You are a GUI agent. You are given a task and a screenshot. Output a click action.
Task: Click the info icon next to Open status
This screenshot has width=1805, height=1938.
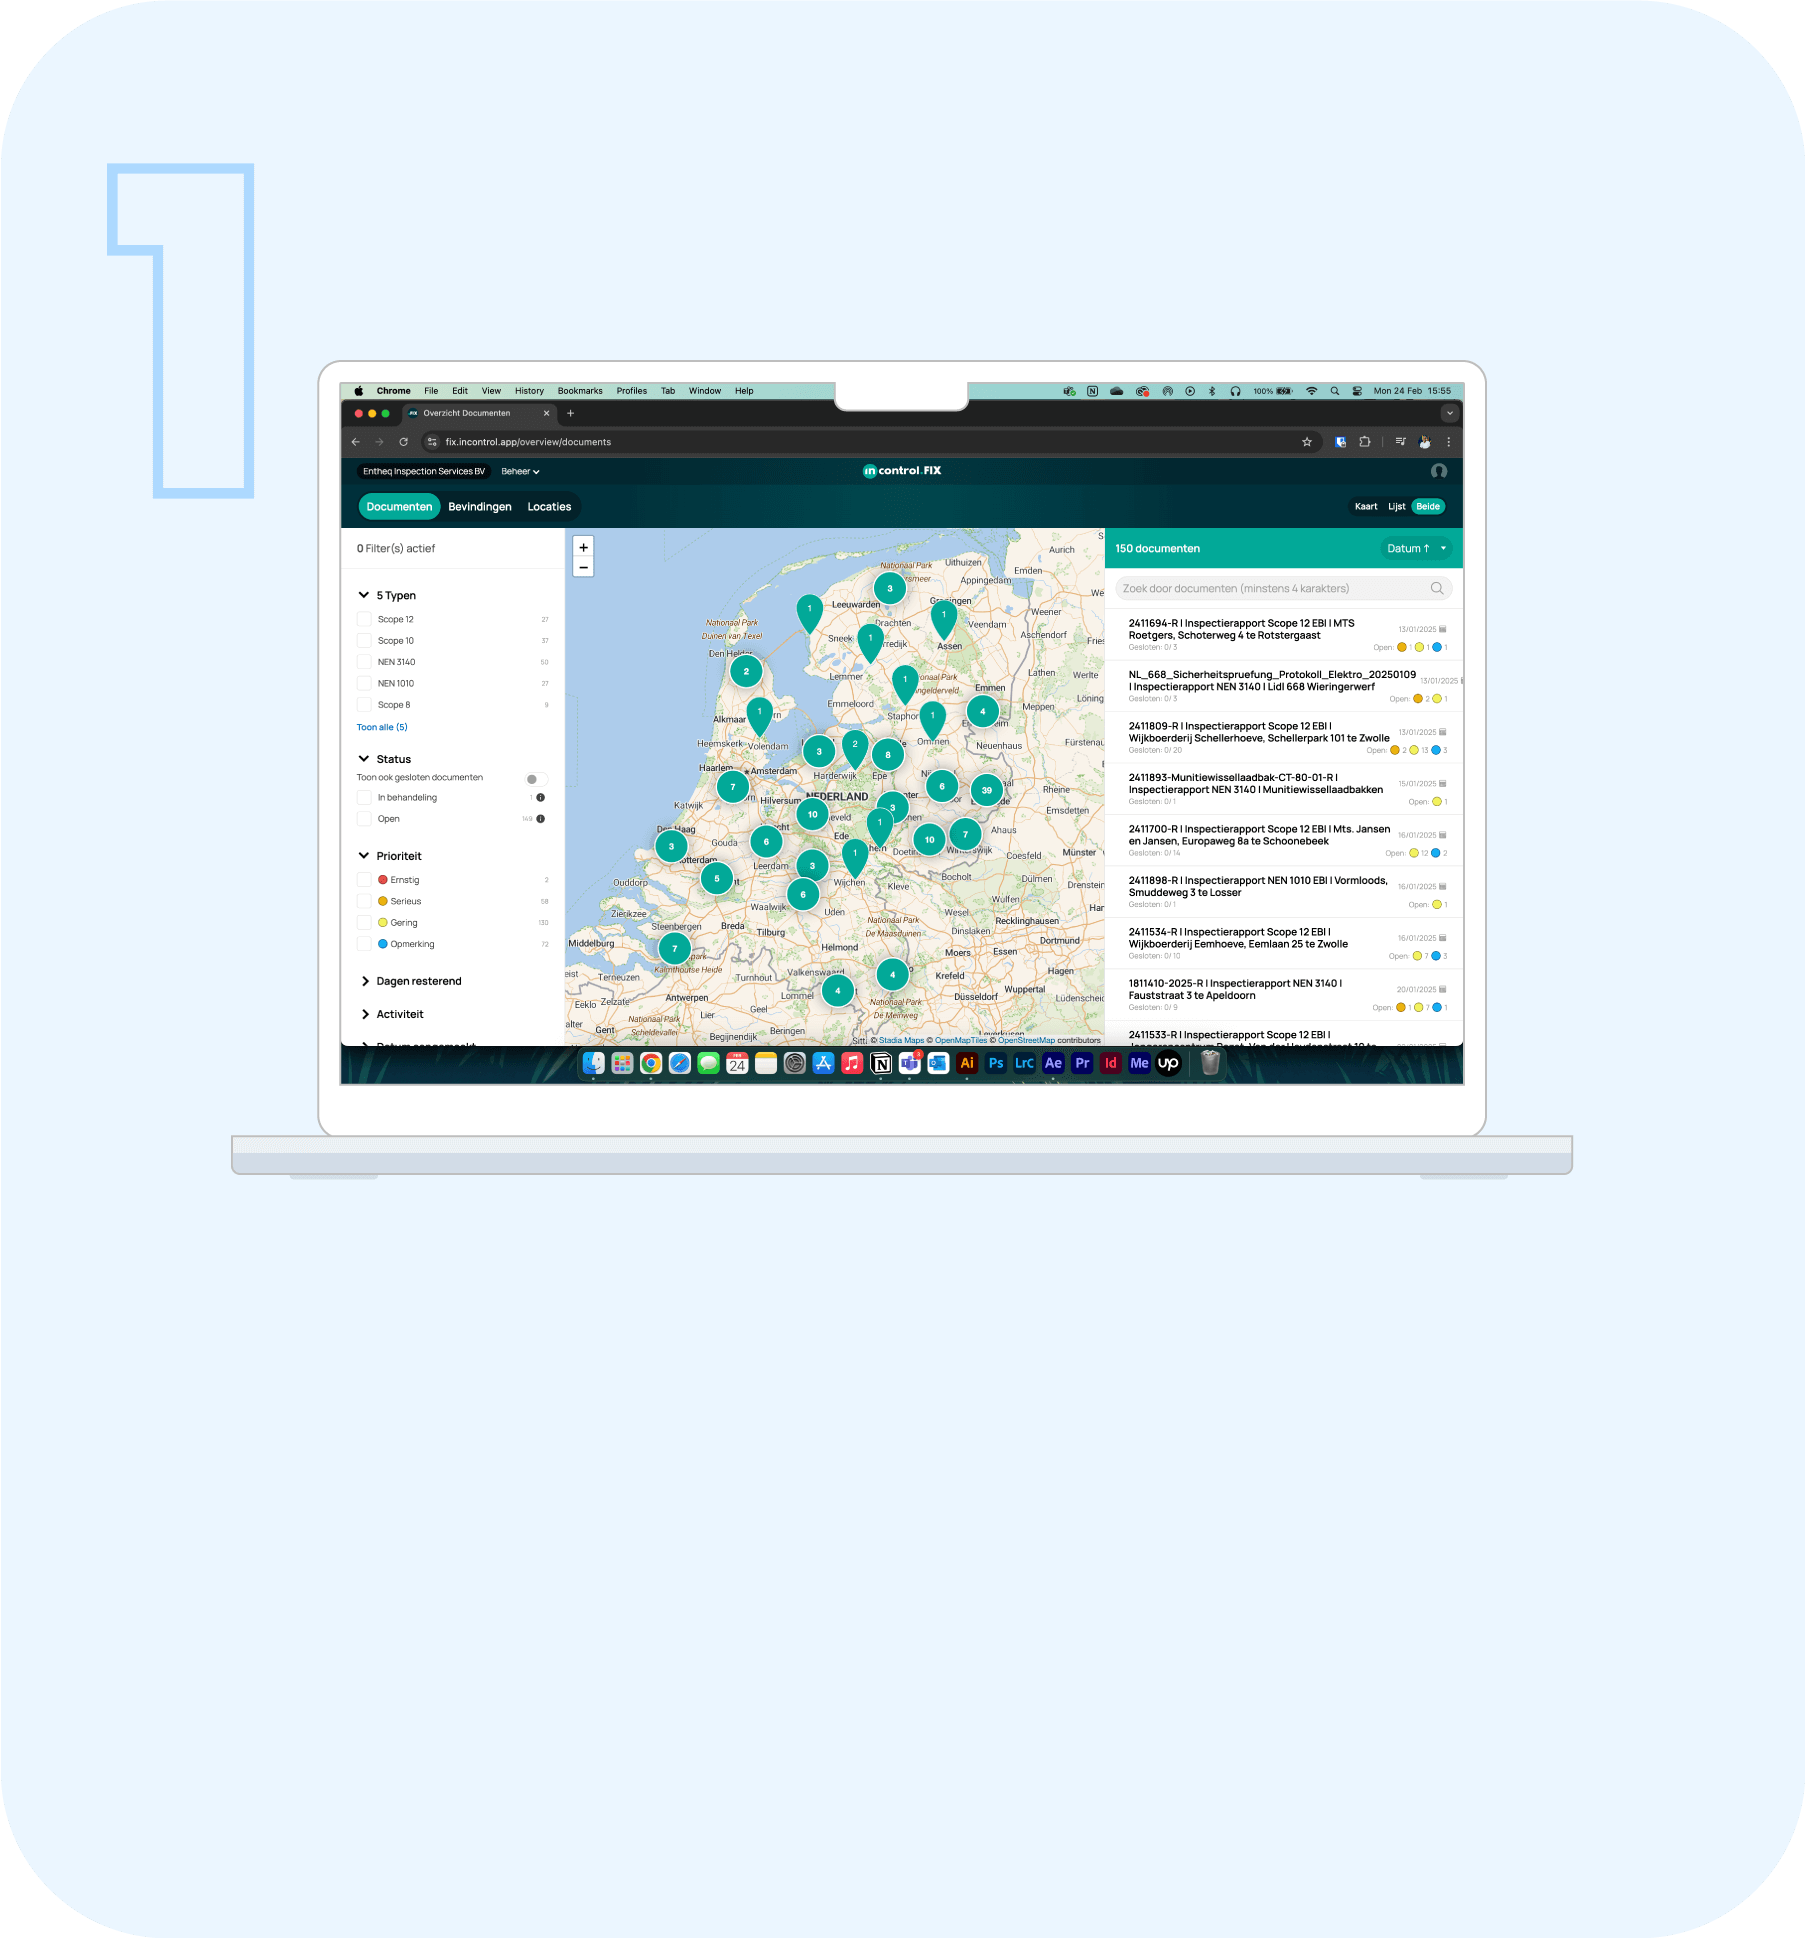pyautogui.click(x=540, y=819)
